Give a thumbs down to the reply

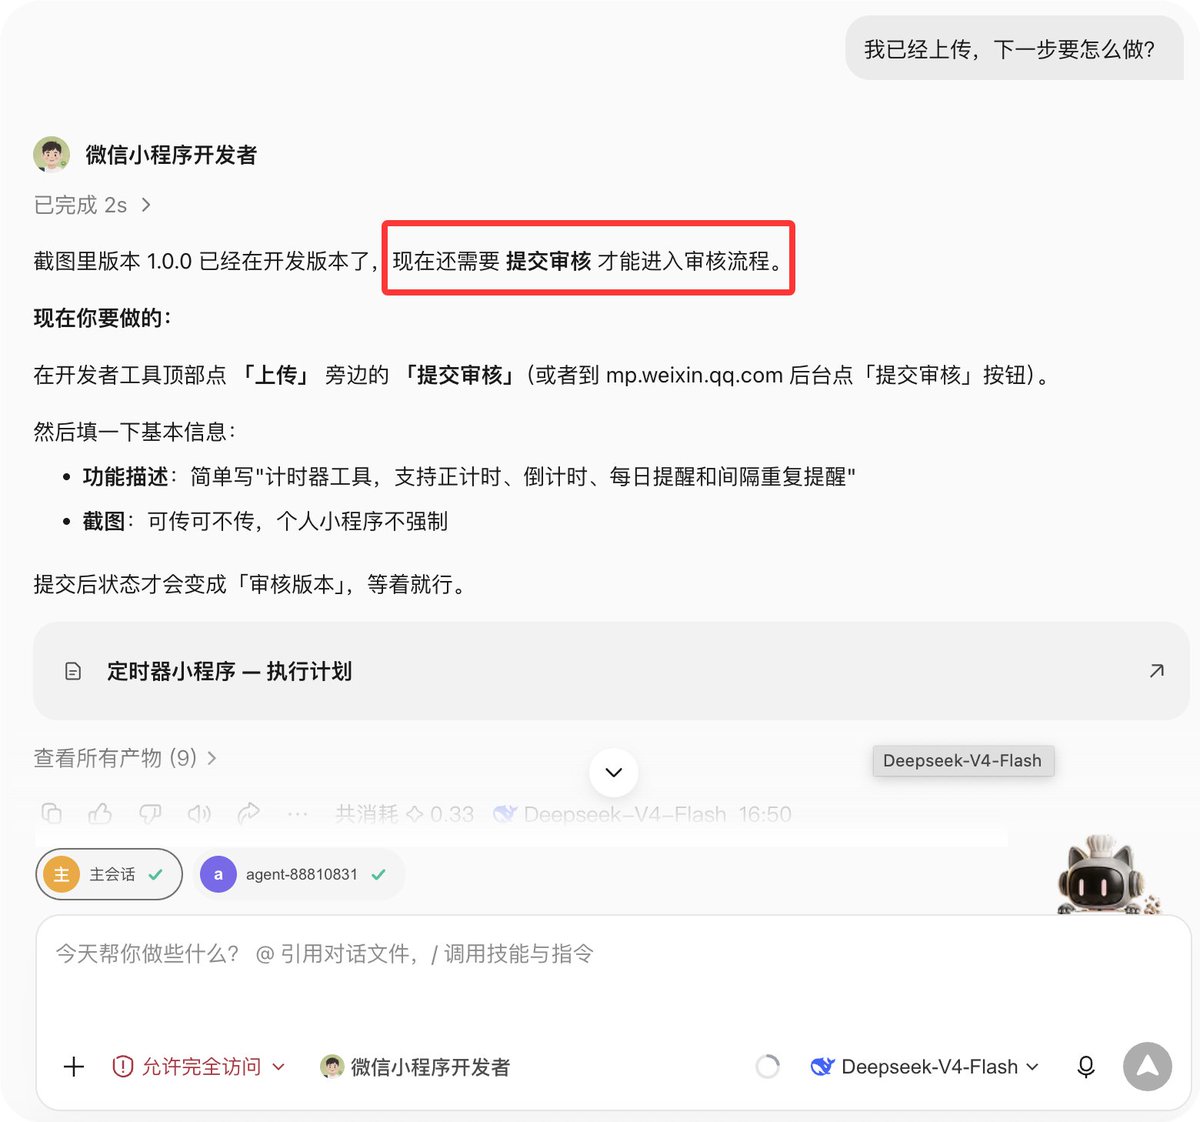click(150, 814)
